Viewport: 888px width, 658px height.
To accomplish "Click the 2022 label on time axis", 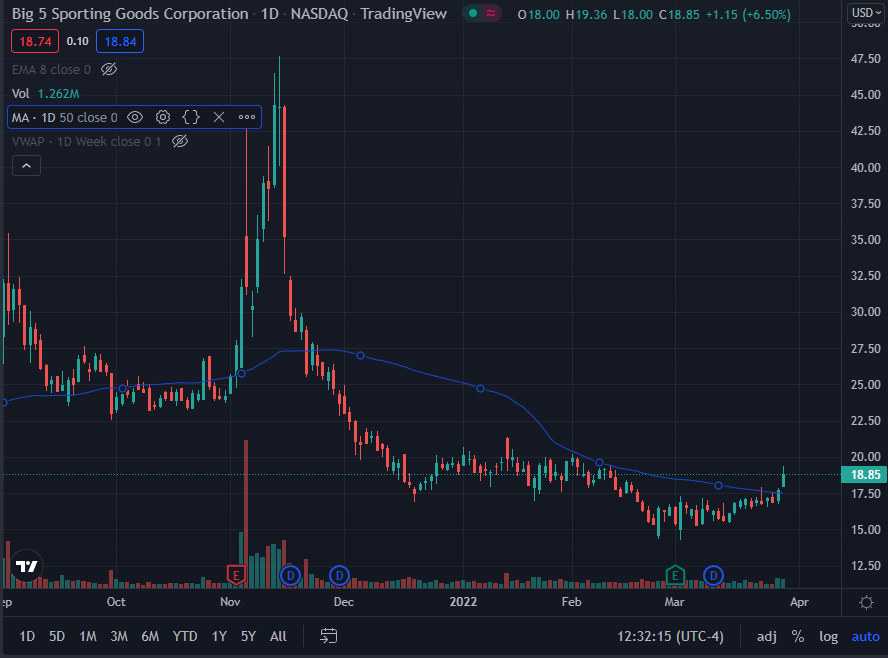I will [463, 602].
